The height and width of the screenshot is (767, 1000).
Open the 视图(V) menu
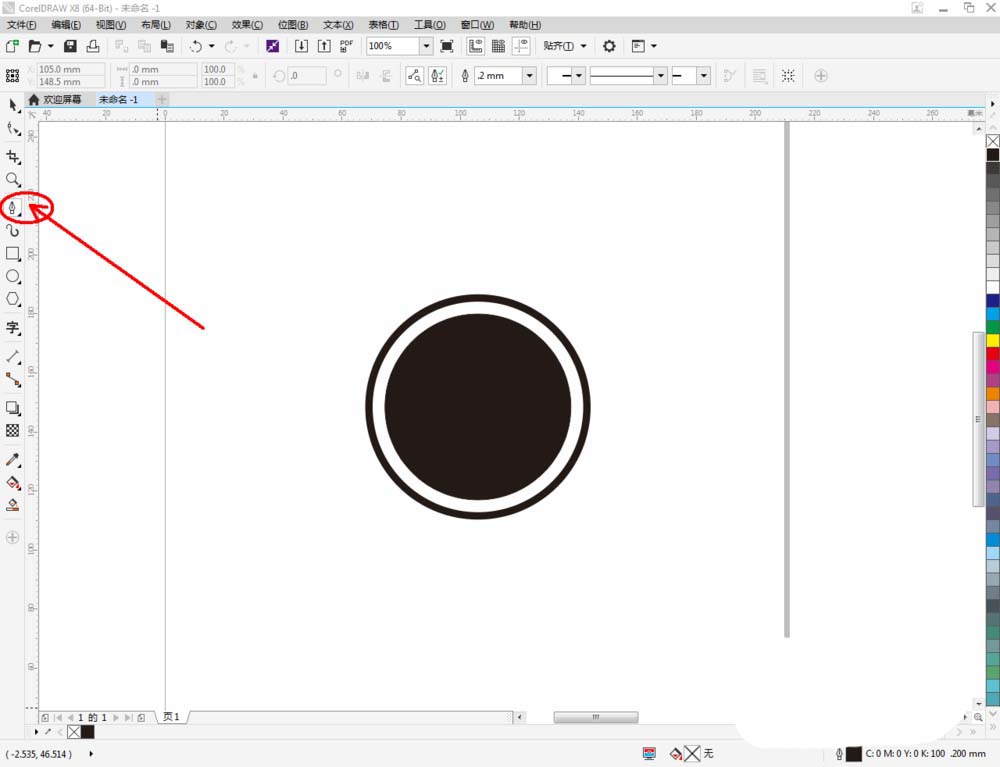[x=111, y=25]
